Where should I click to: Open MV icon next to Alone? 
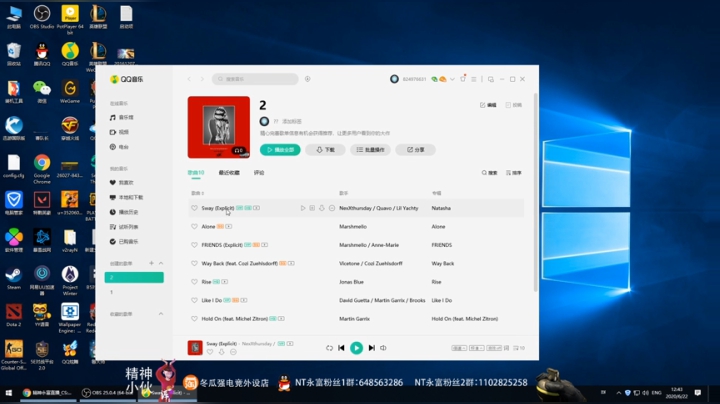pos(229,226)
